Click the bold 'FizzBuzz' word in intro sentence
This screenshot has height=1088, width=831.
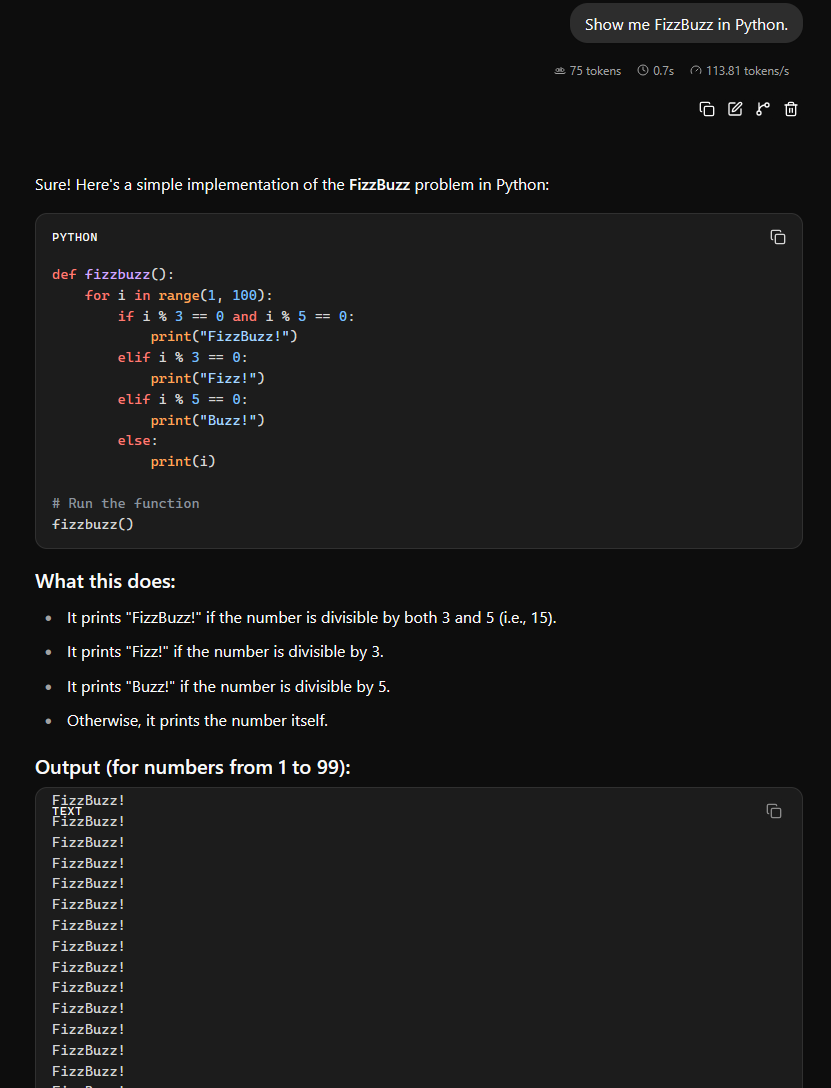click(379, 185)
